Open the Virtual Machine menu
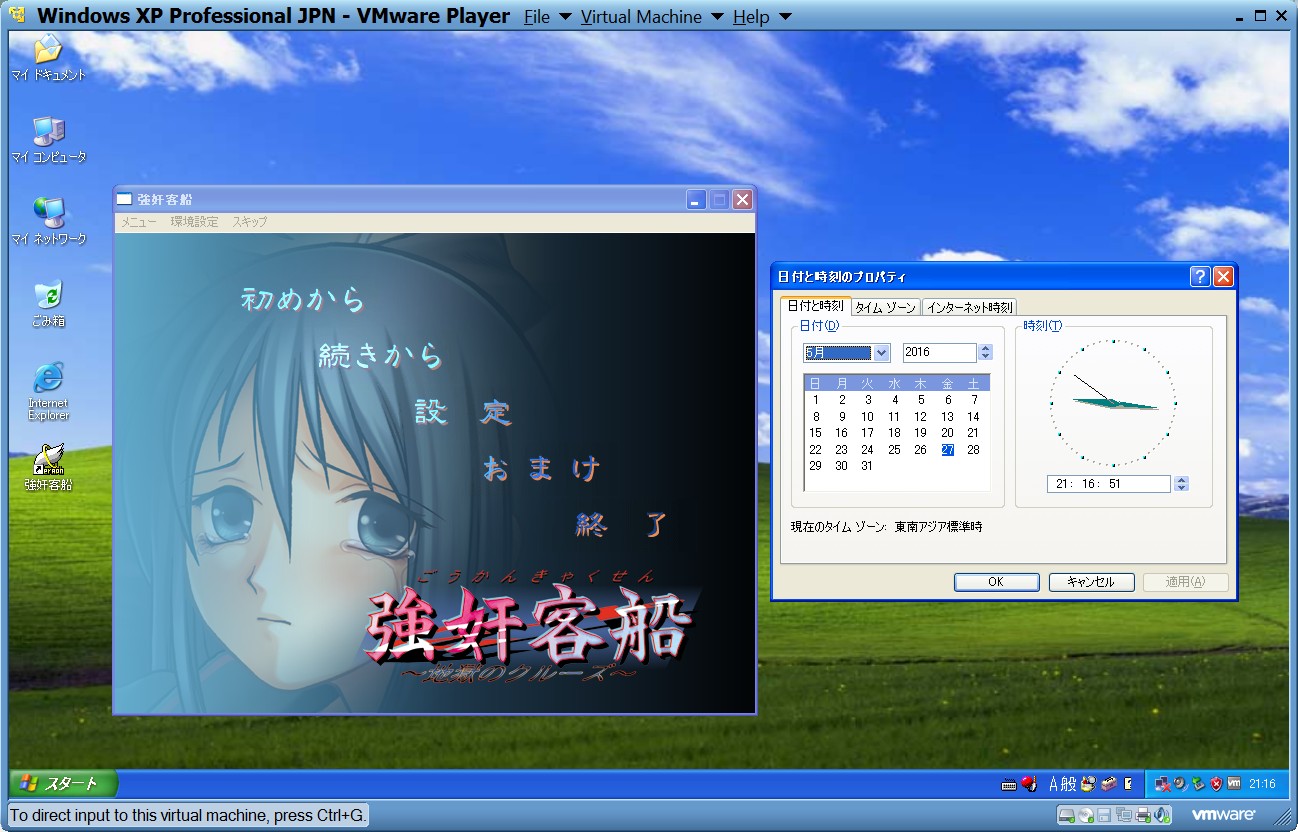This screenshot has width=1298, height=832. [653, 17]
